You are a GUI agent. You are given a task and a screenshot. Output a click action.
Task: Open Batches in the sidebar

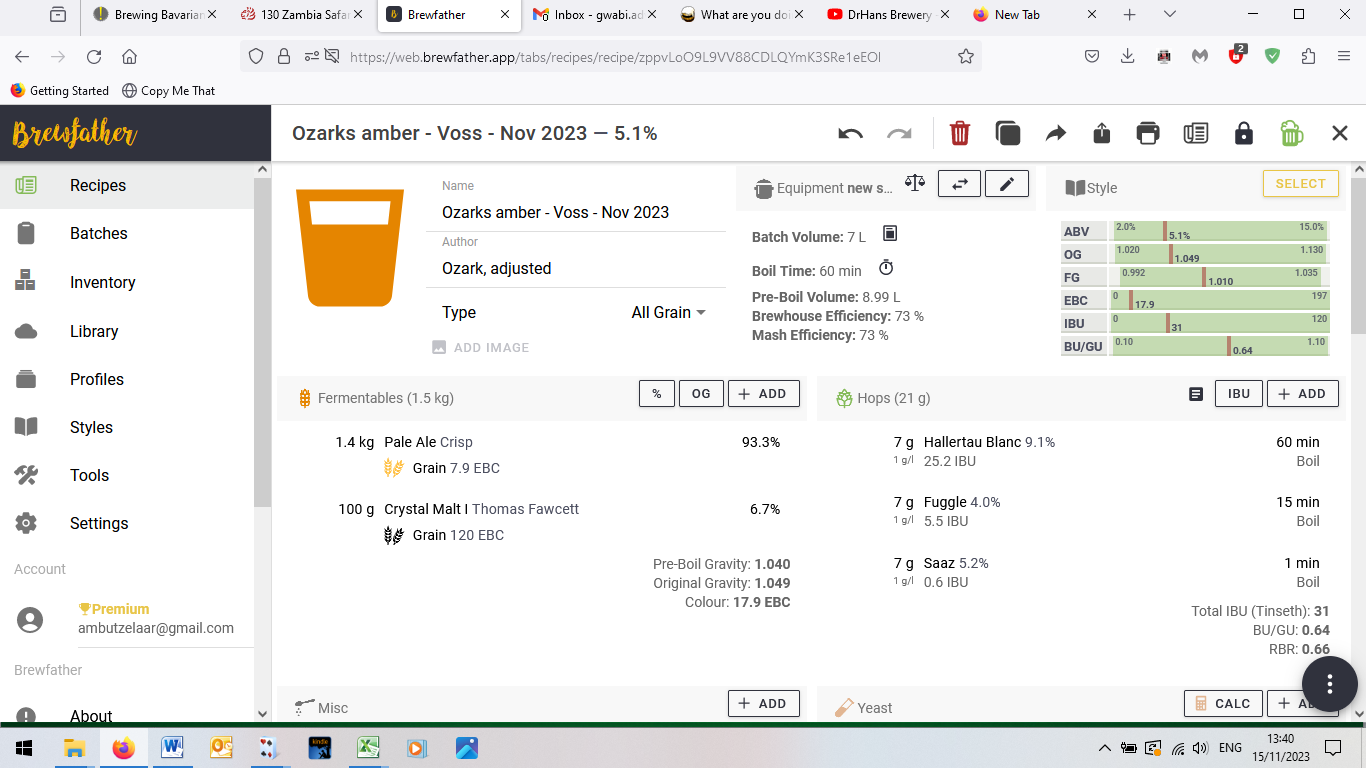click(x=98, y=233)
